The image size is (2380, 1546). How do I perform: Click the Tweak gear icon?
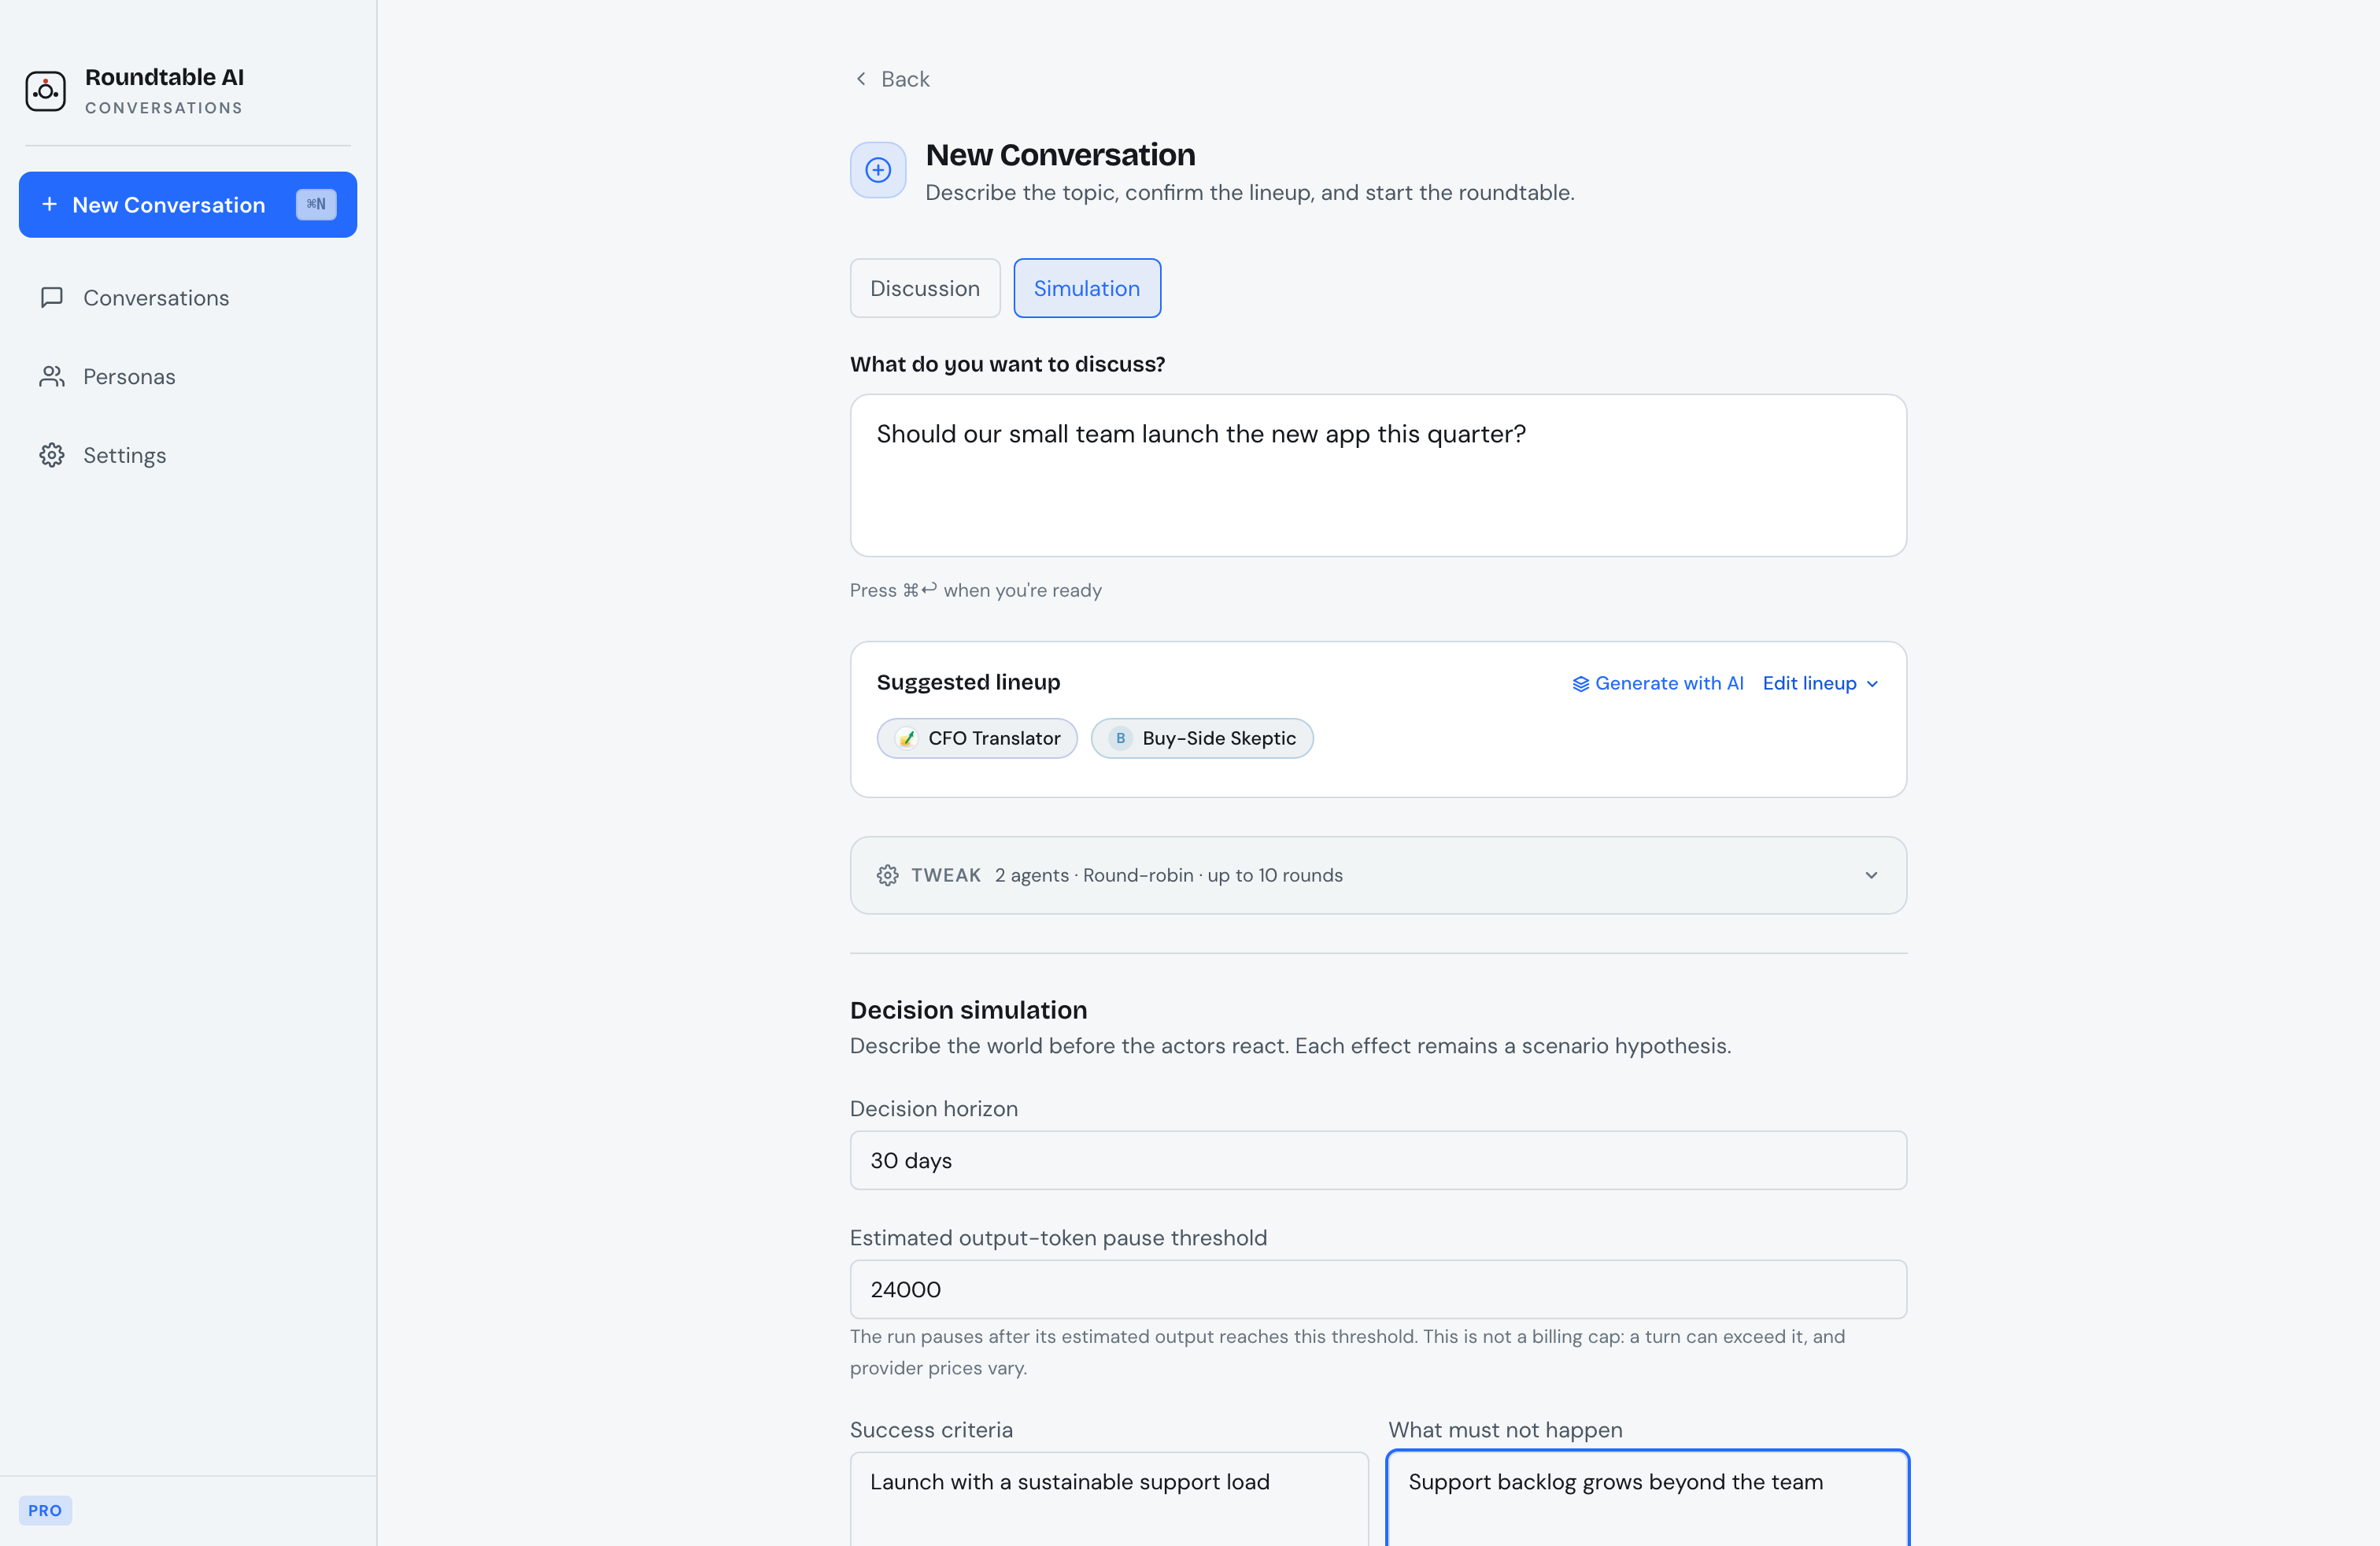pos(887,875)
